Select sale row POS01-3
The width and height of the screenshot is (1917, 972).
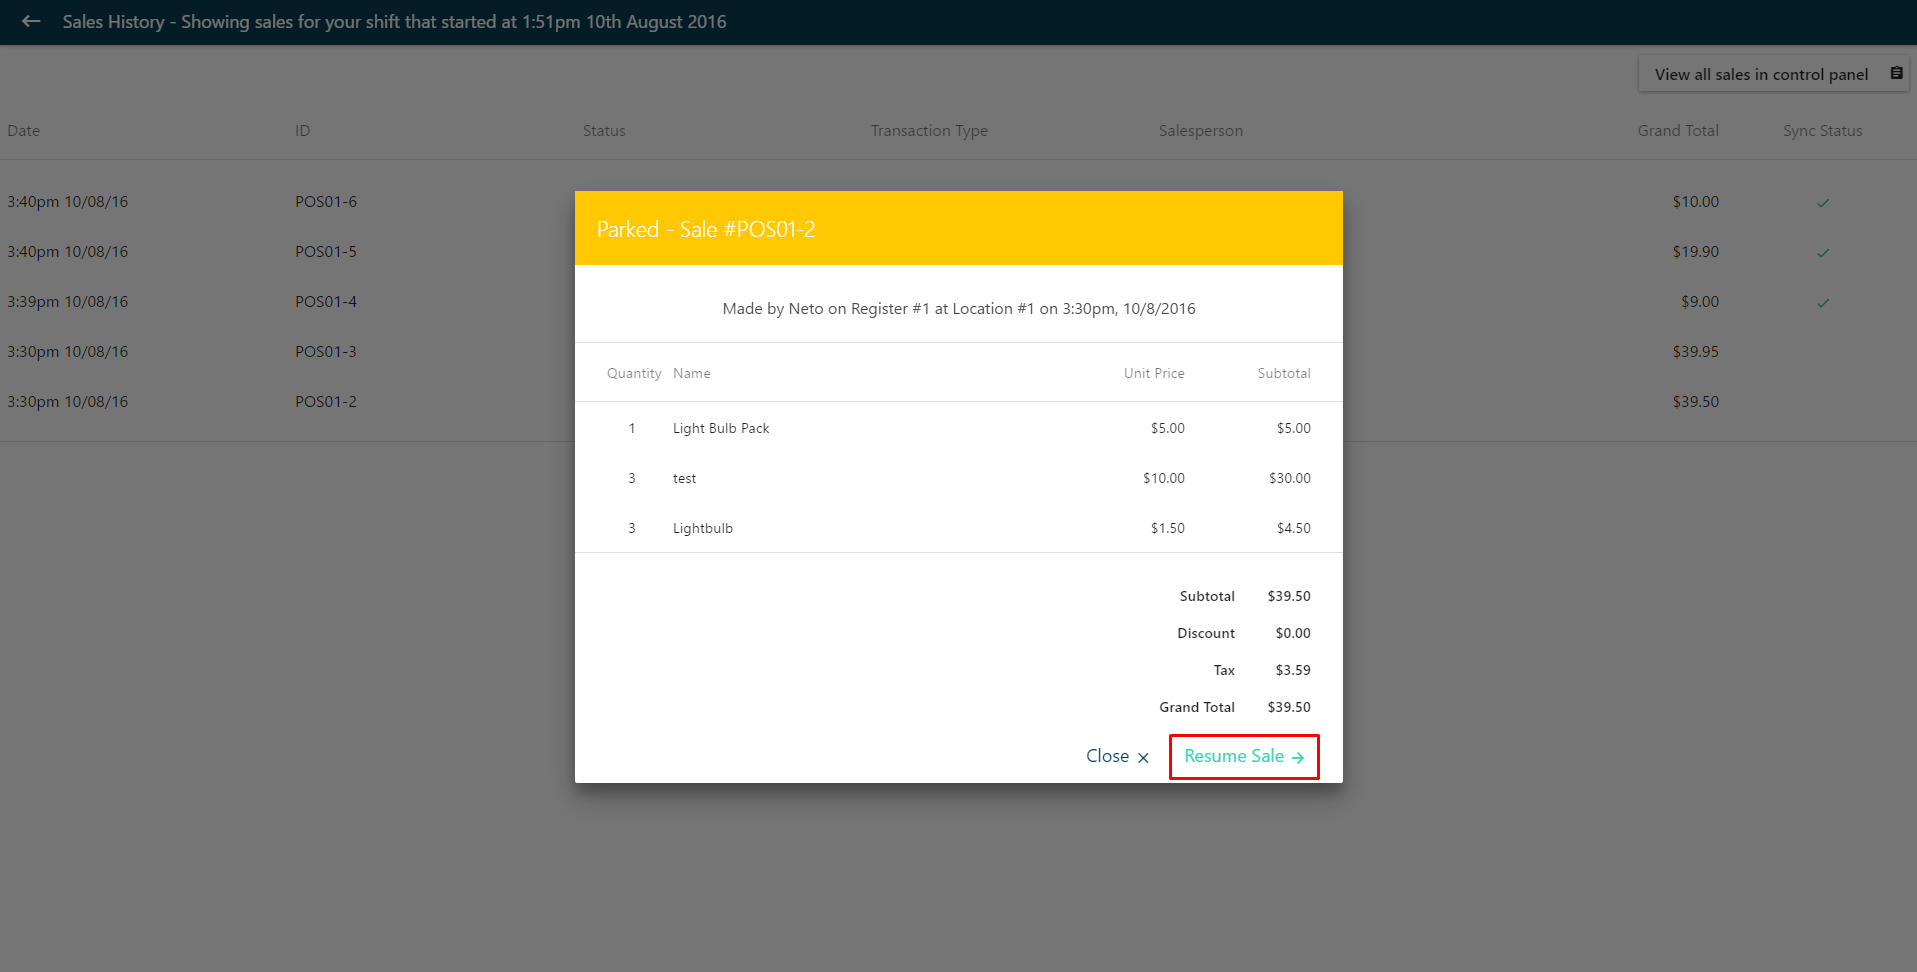pyautogui.click(x=958, y=352)
